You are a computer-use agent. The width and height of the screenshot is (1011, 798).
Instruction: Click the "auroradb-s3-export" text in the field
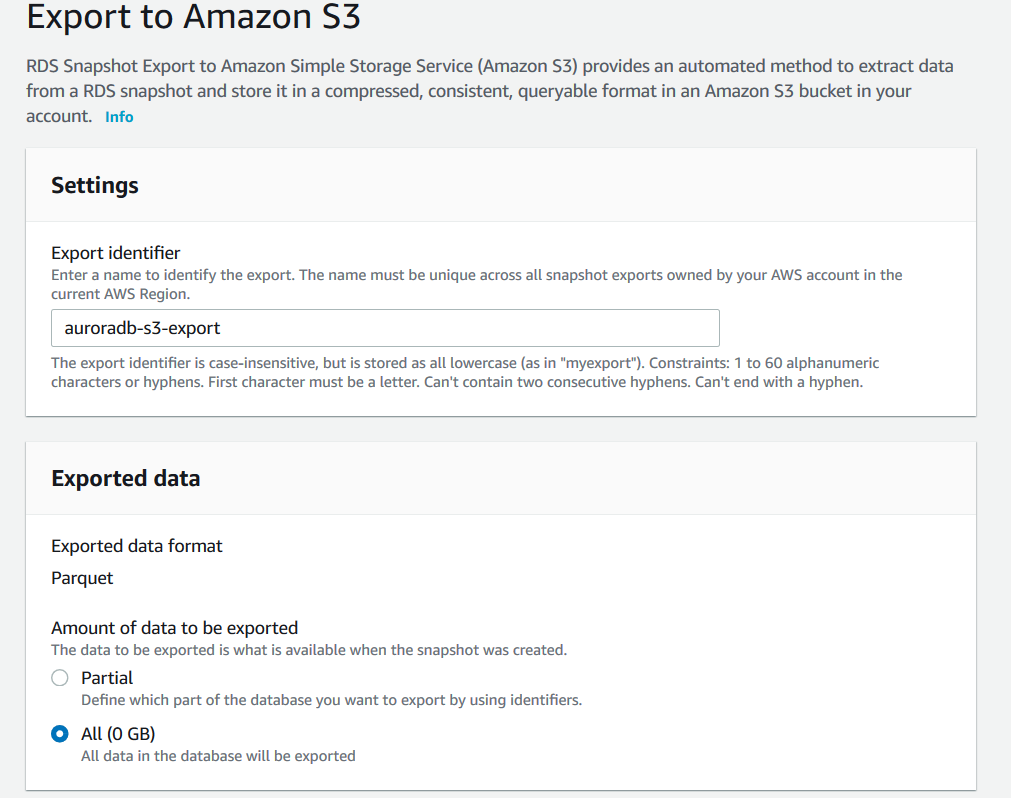[142, 328]
